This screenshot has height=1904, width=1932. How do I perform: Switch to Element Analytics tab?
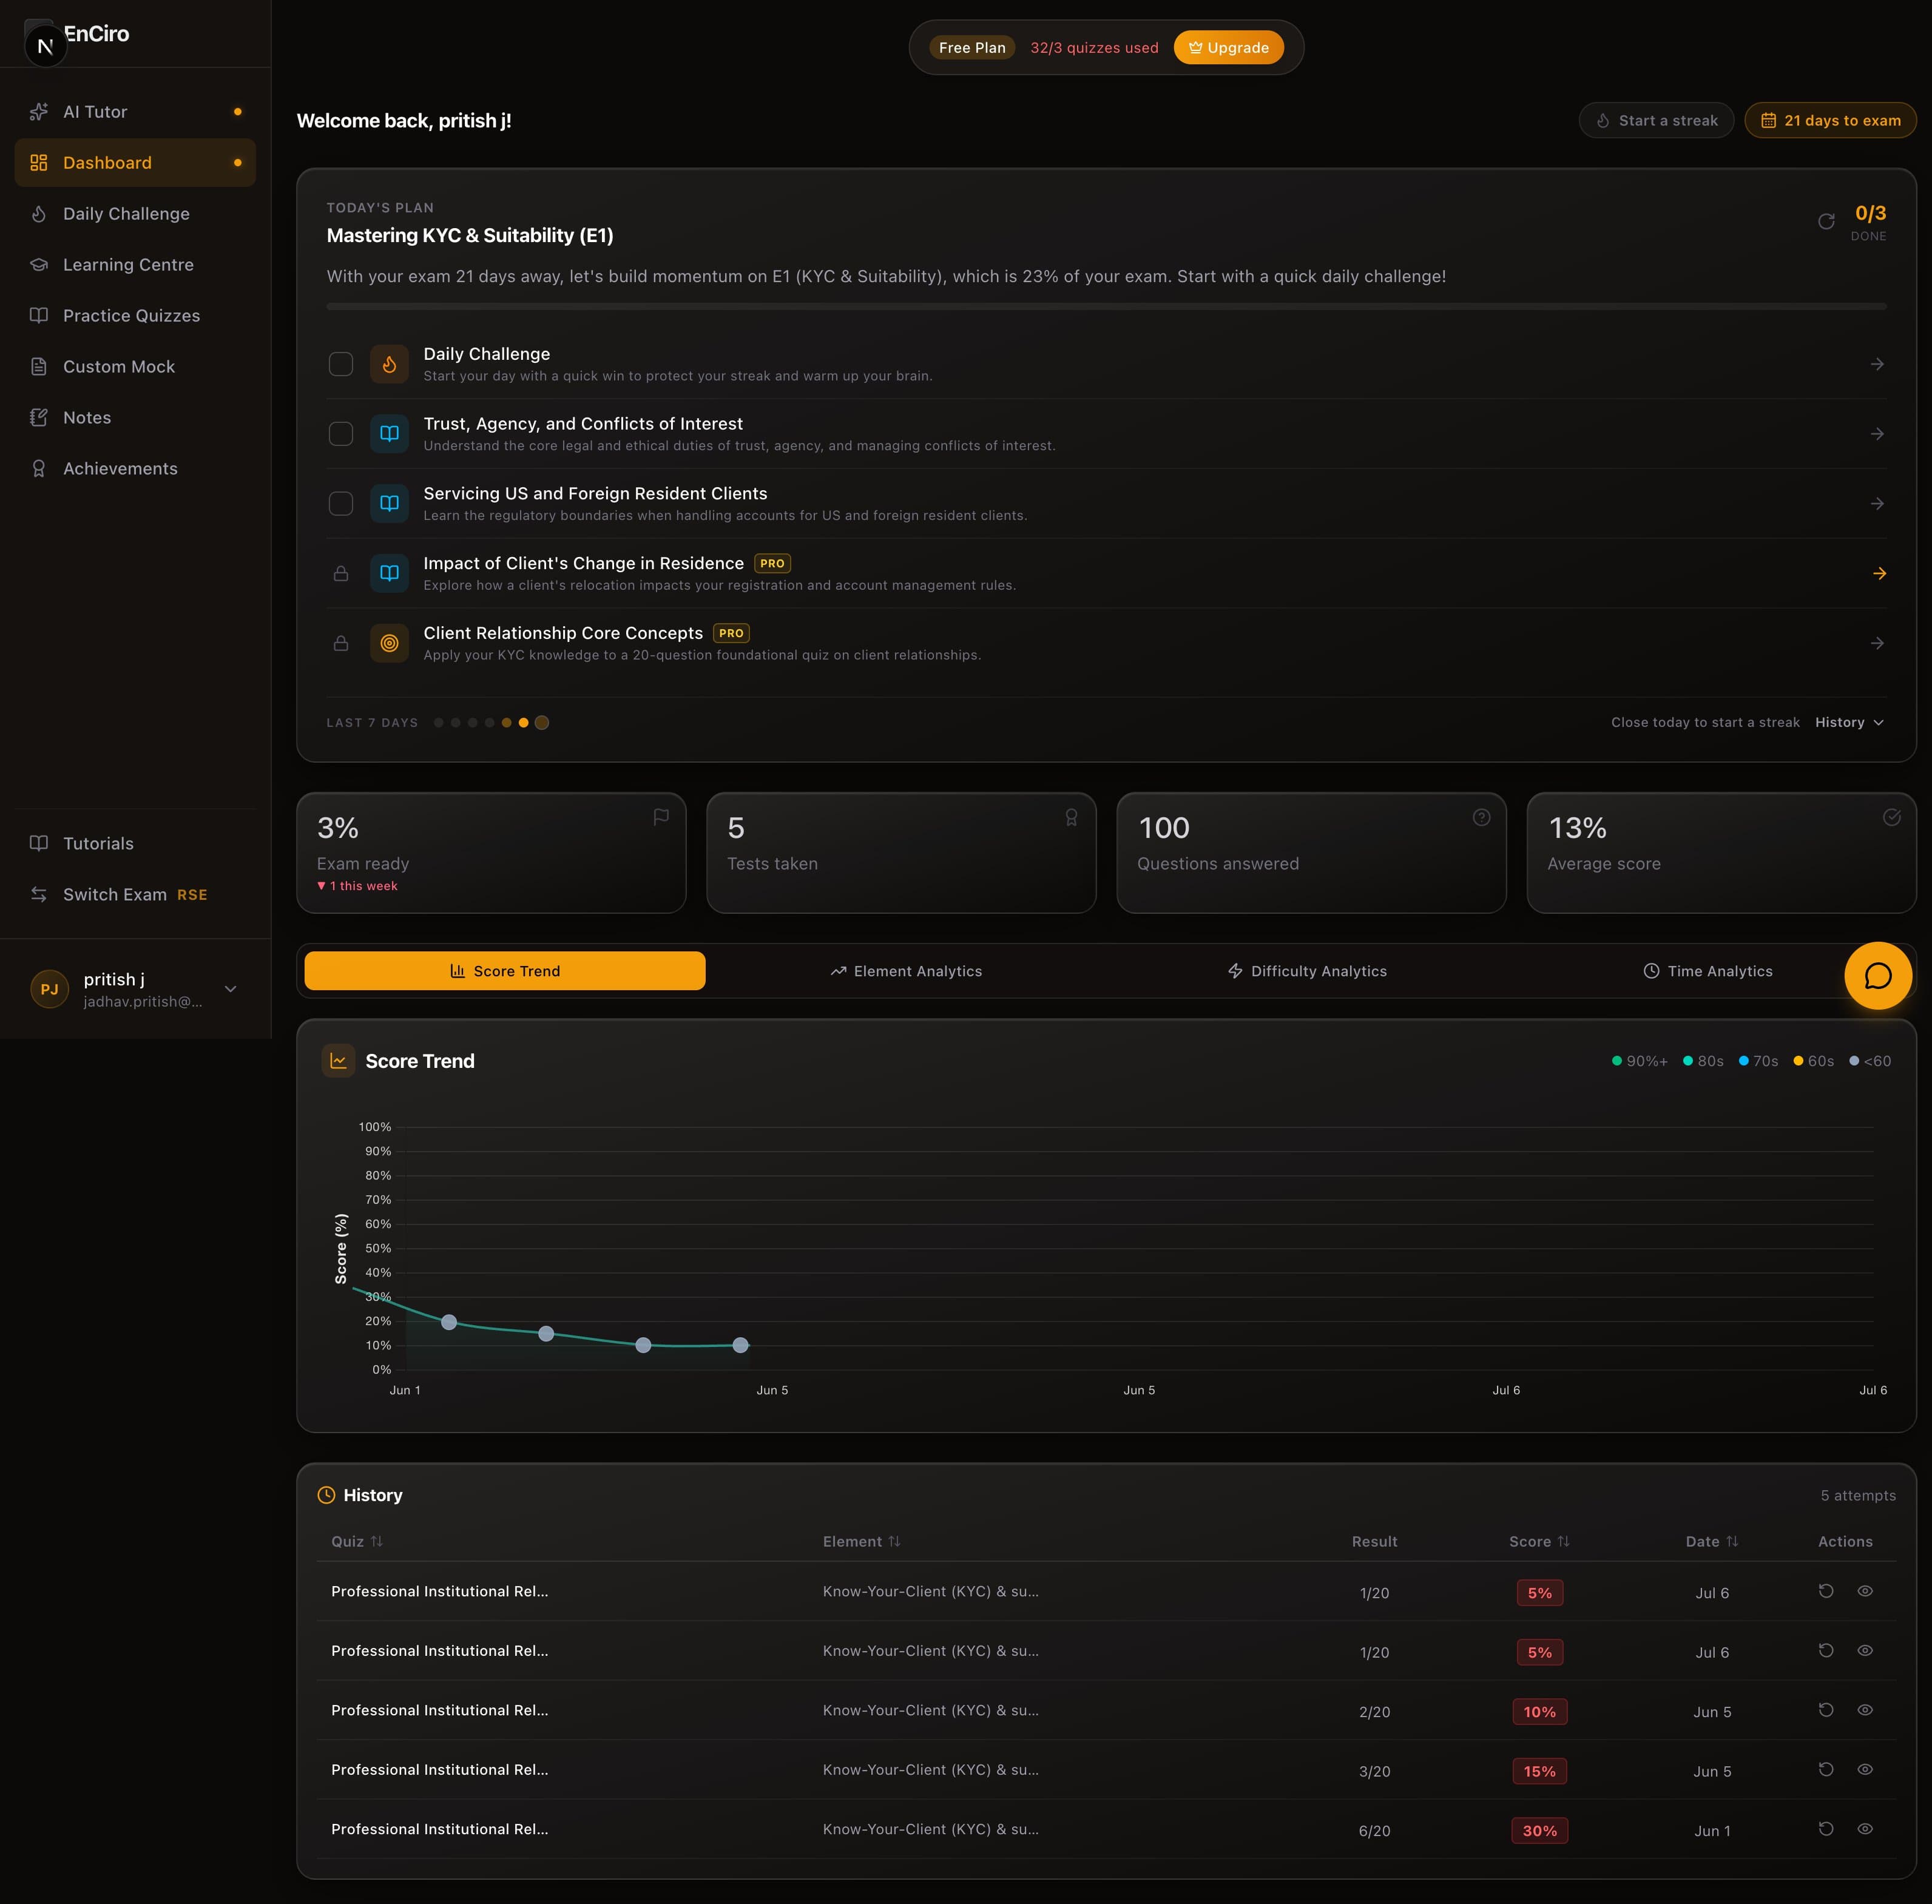[906, 971]
